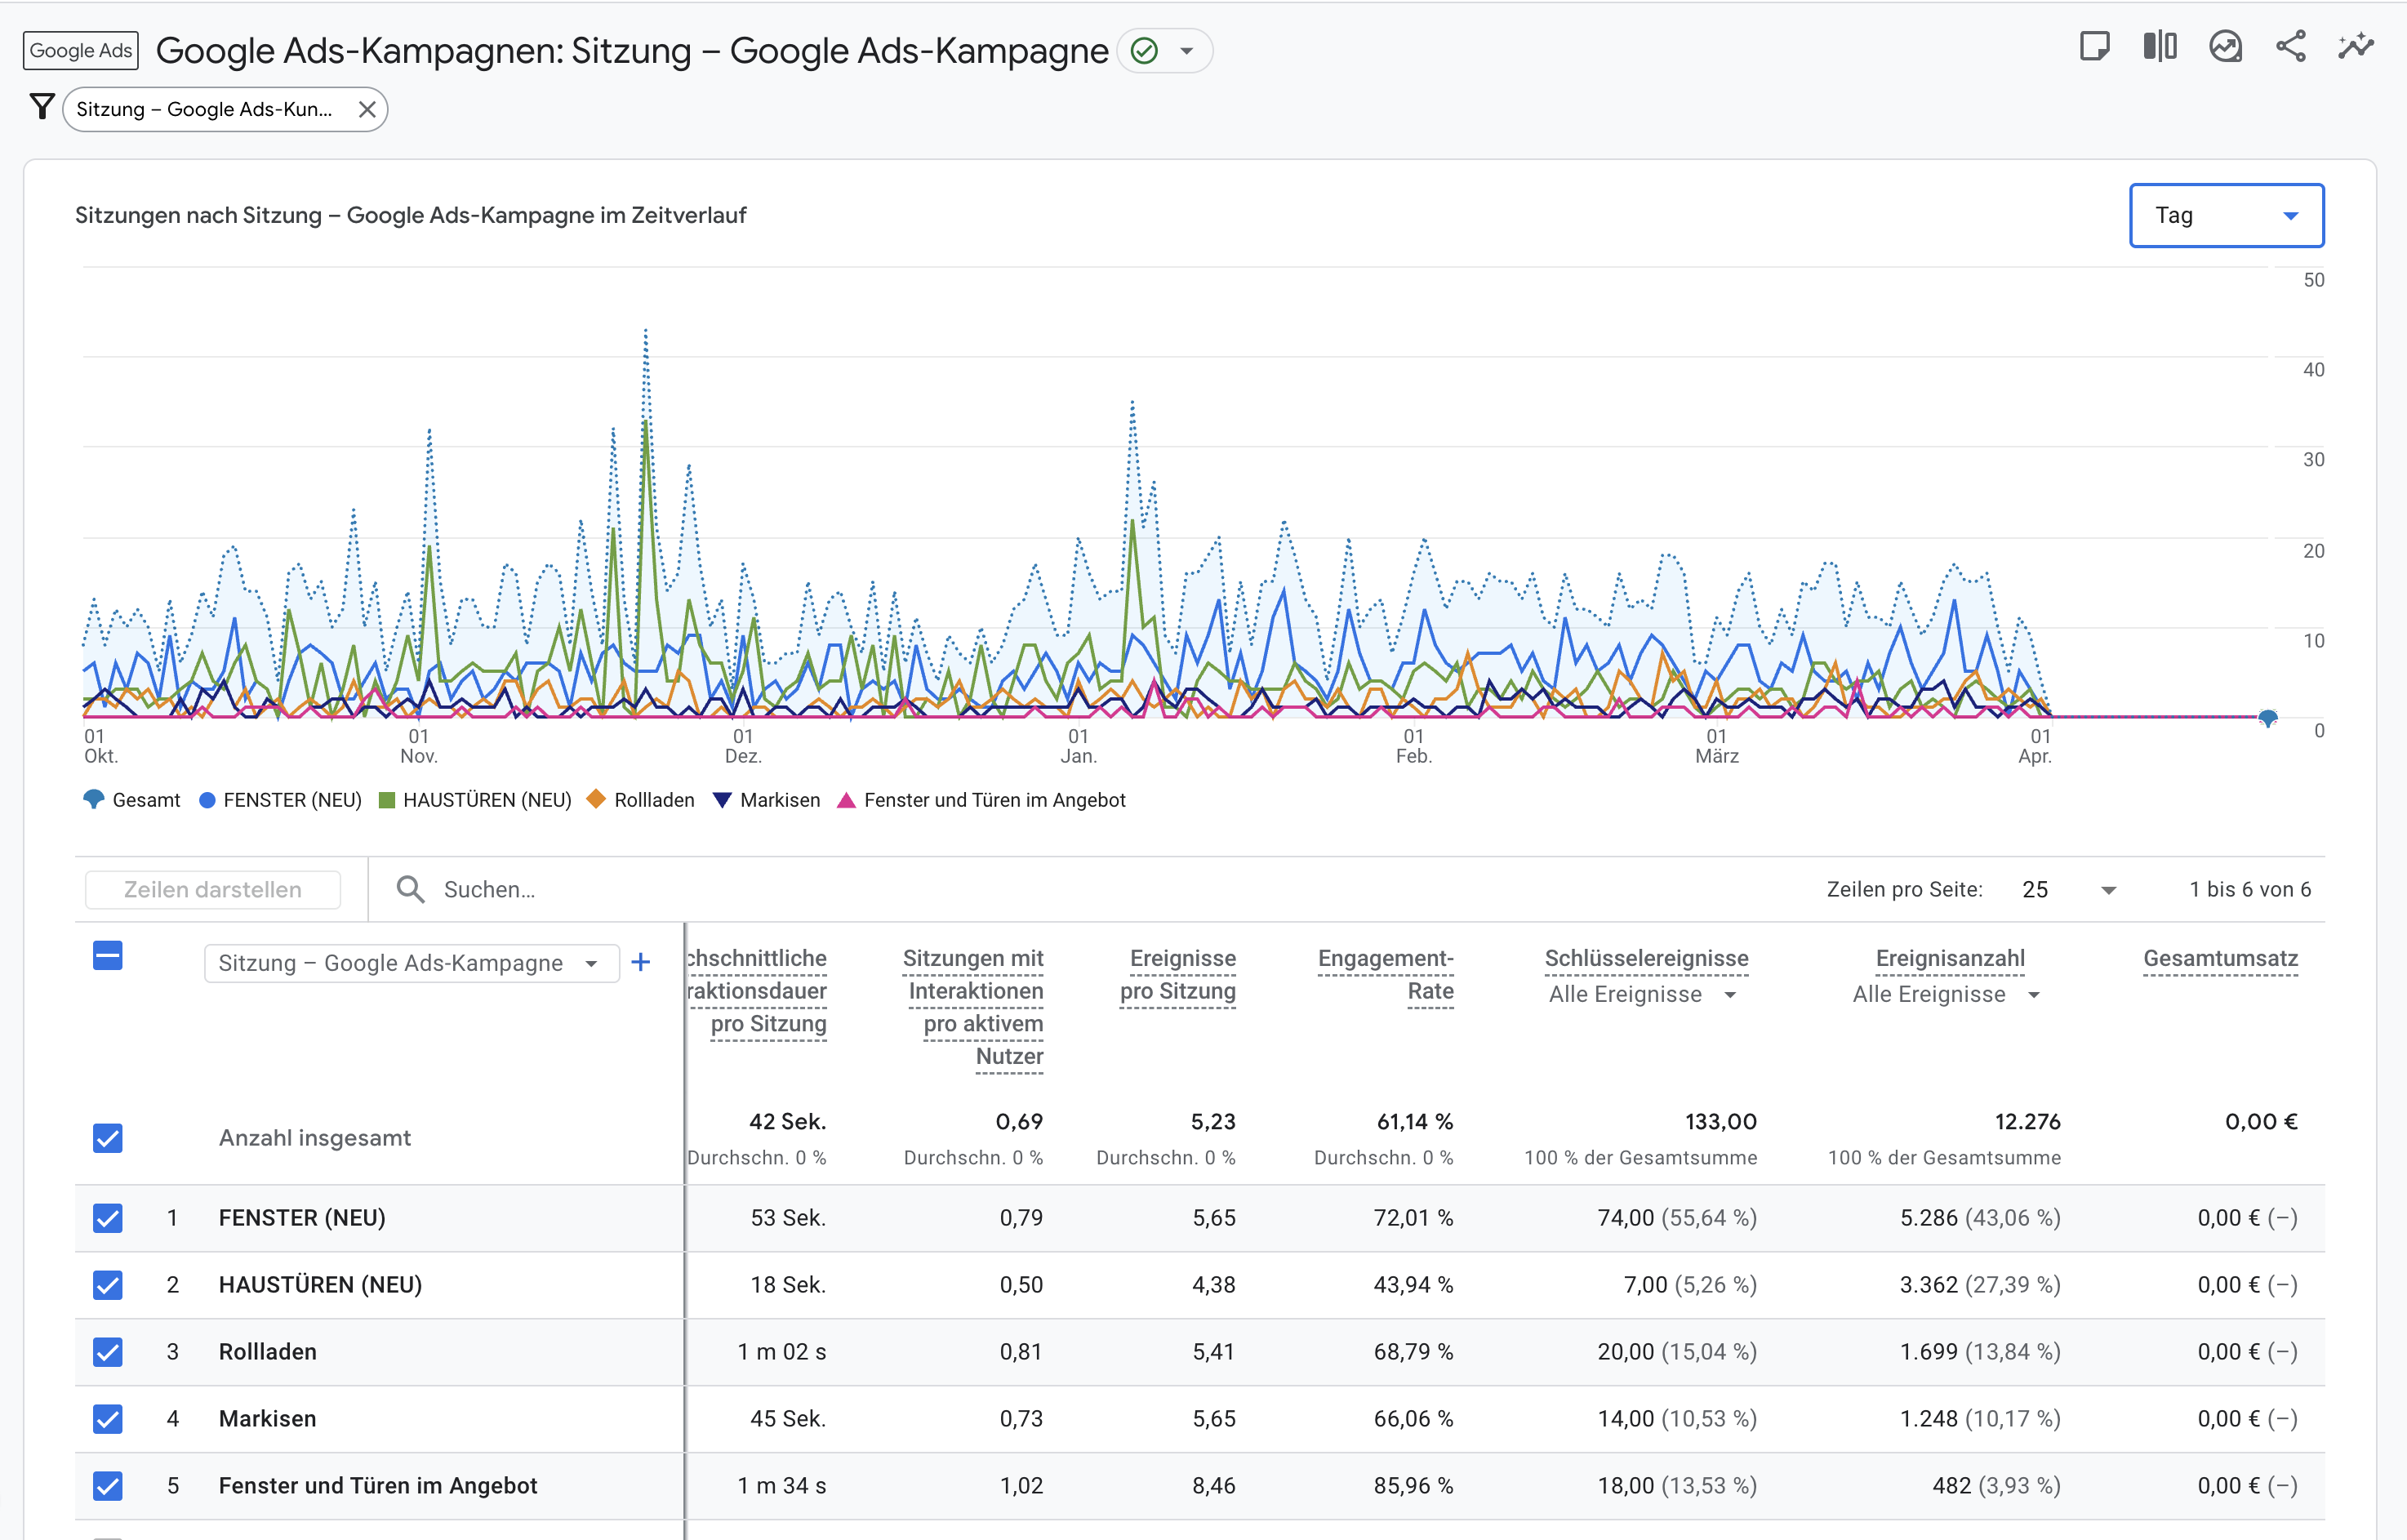Click the comparison columns icon in the toolbar

2159,46
